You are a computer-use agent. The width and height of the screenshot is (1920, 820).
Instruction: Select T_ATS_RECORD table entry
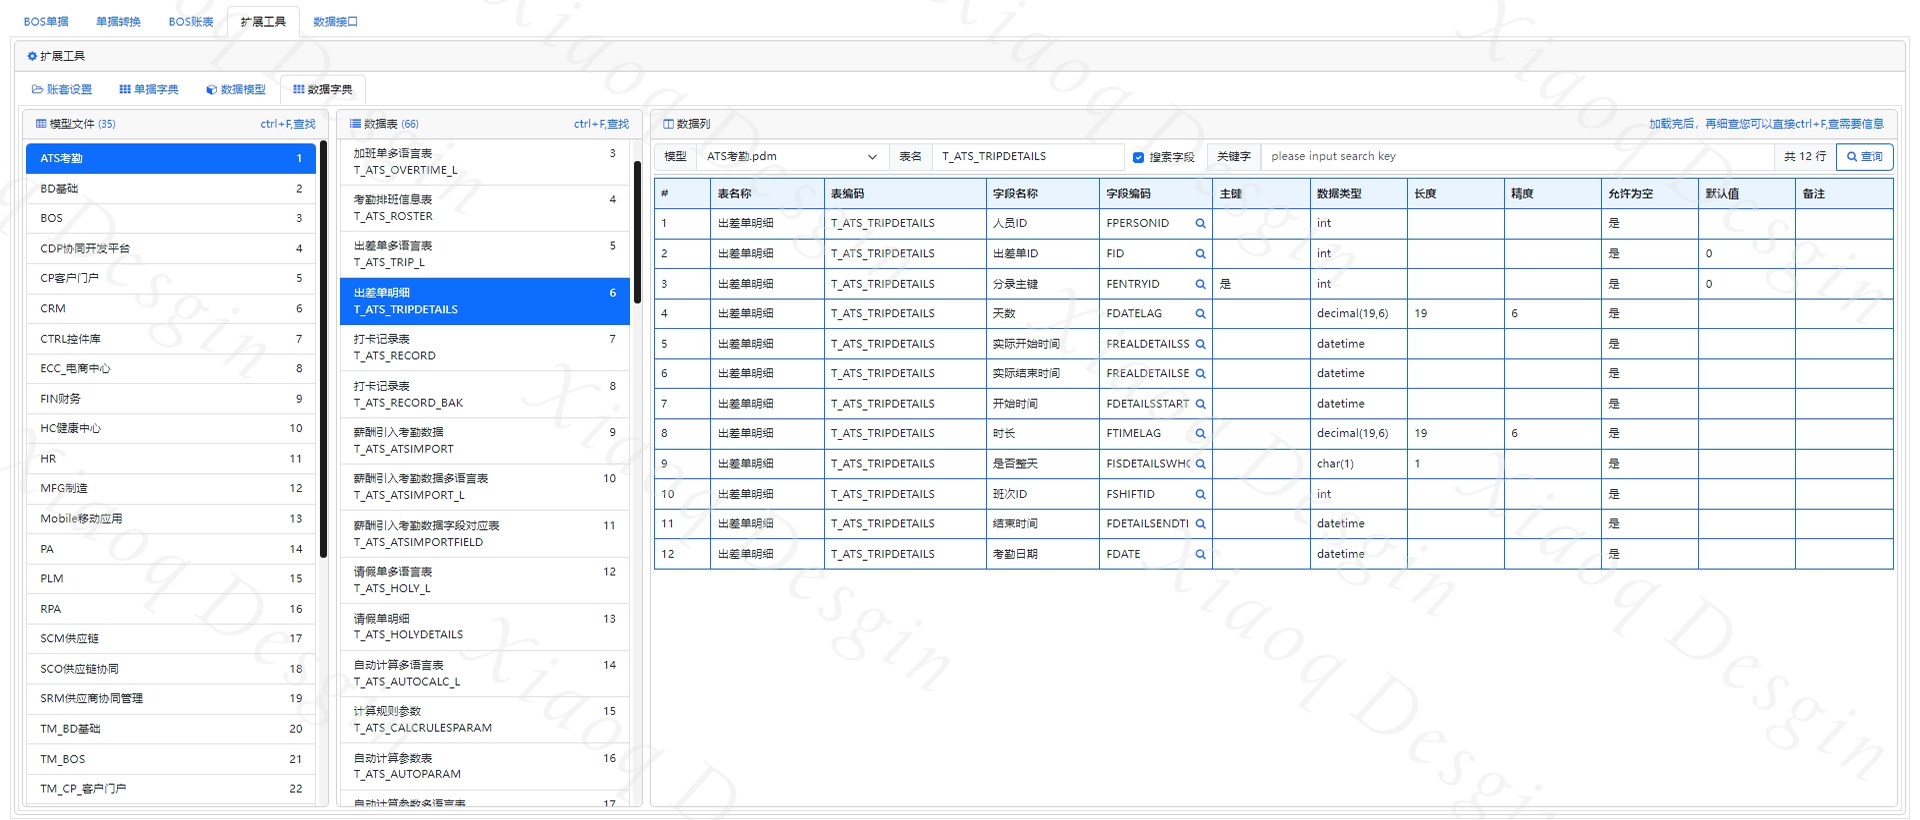point(485,347)
